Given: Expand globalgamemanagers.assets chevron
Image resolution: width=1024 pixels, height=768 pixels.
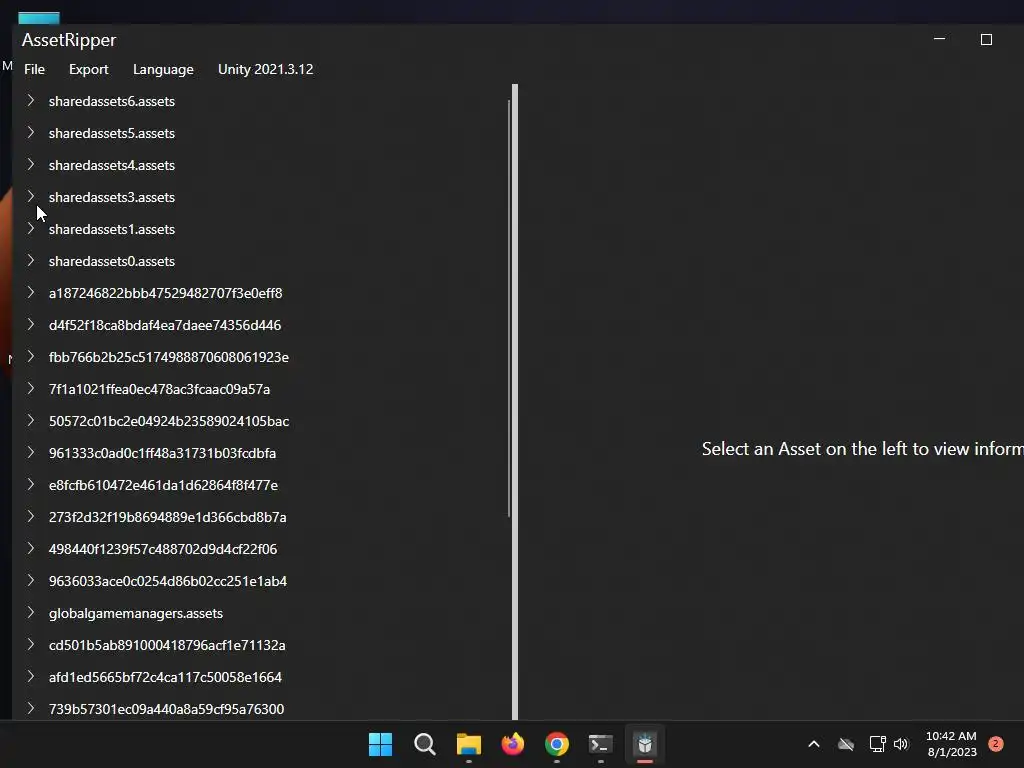Looking at the screenshot, I should point(31,613).
